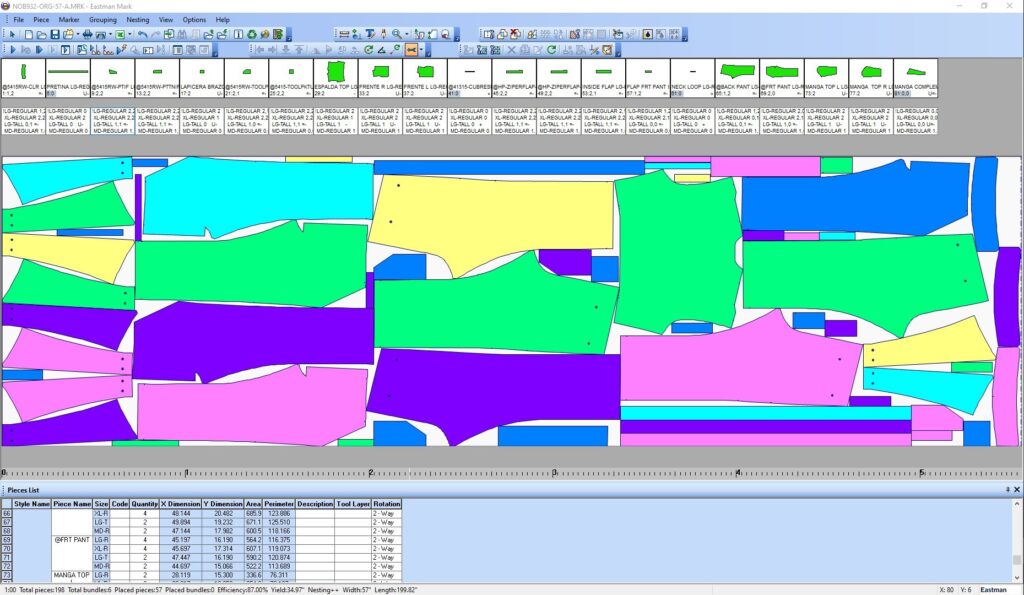This screenshot has height=595, width=1024.
Task: Redo the last undone action
Action: pos(155,35)
